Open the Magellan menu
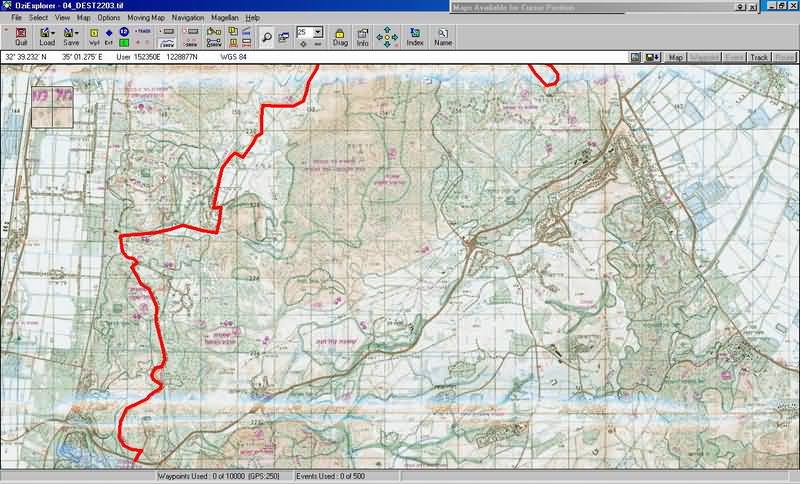This screenshot has width=800, height=484. 225,18
